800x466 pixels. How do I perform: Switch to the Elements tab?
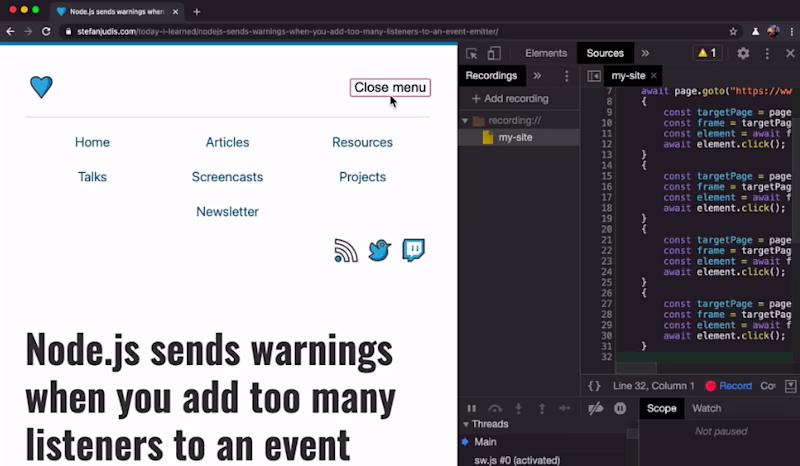[x=545, y=53]
